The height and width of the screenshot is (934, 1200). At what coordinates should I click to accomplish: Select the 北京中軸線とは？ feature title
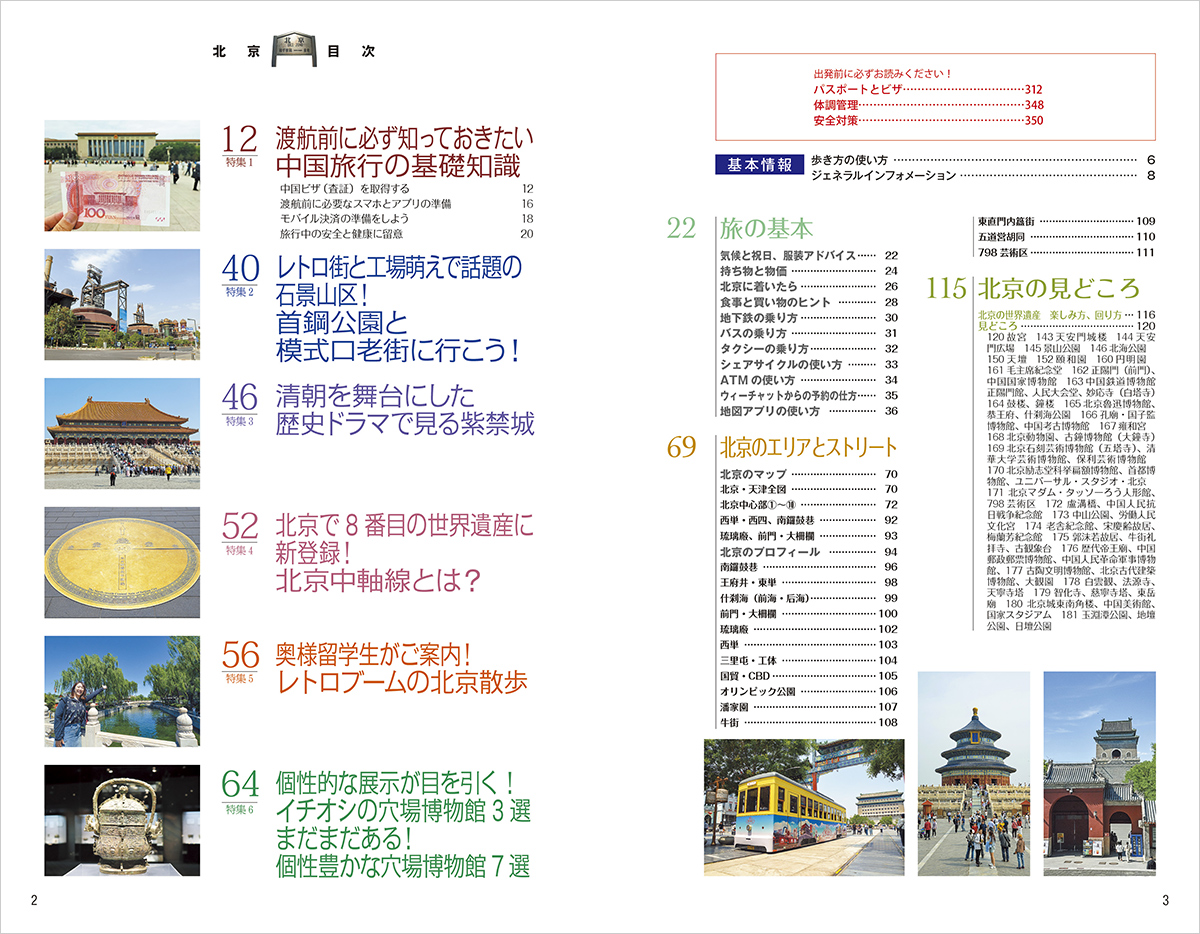point(379,581)
